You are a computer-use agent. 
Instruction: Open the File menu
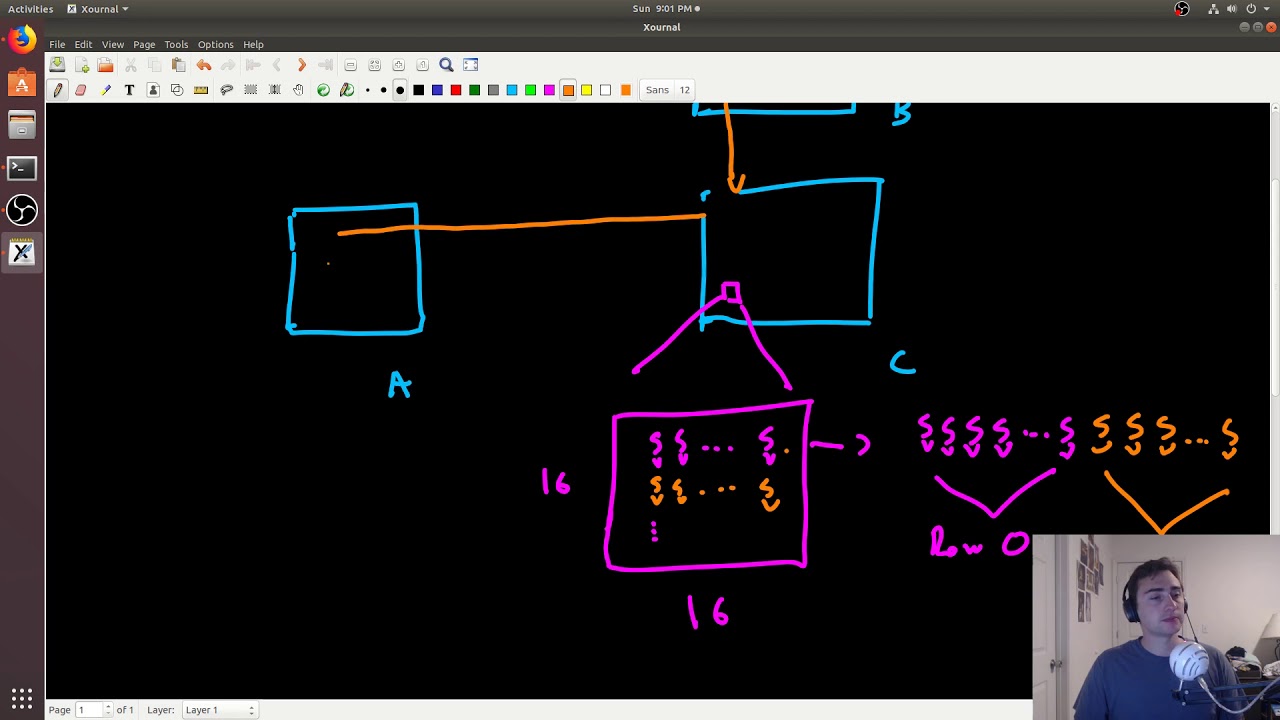pos(57,44)
